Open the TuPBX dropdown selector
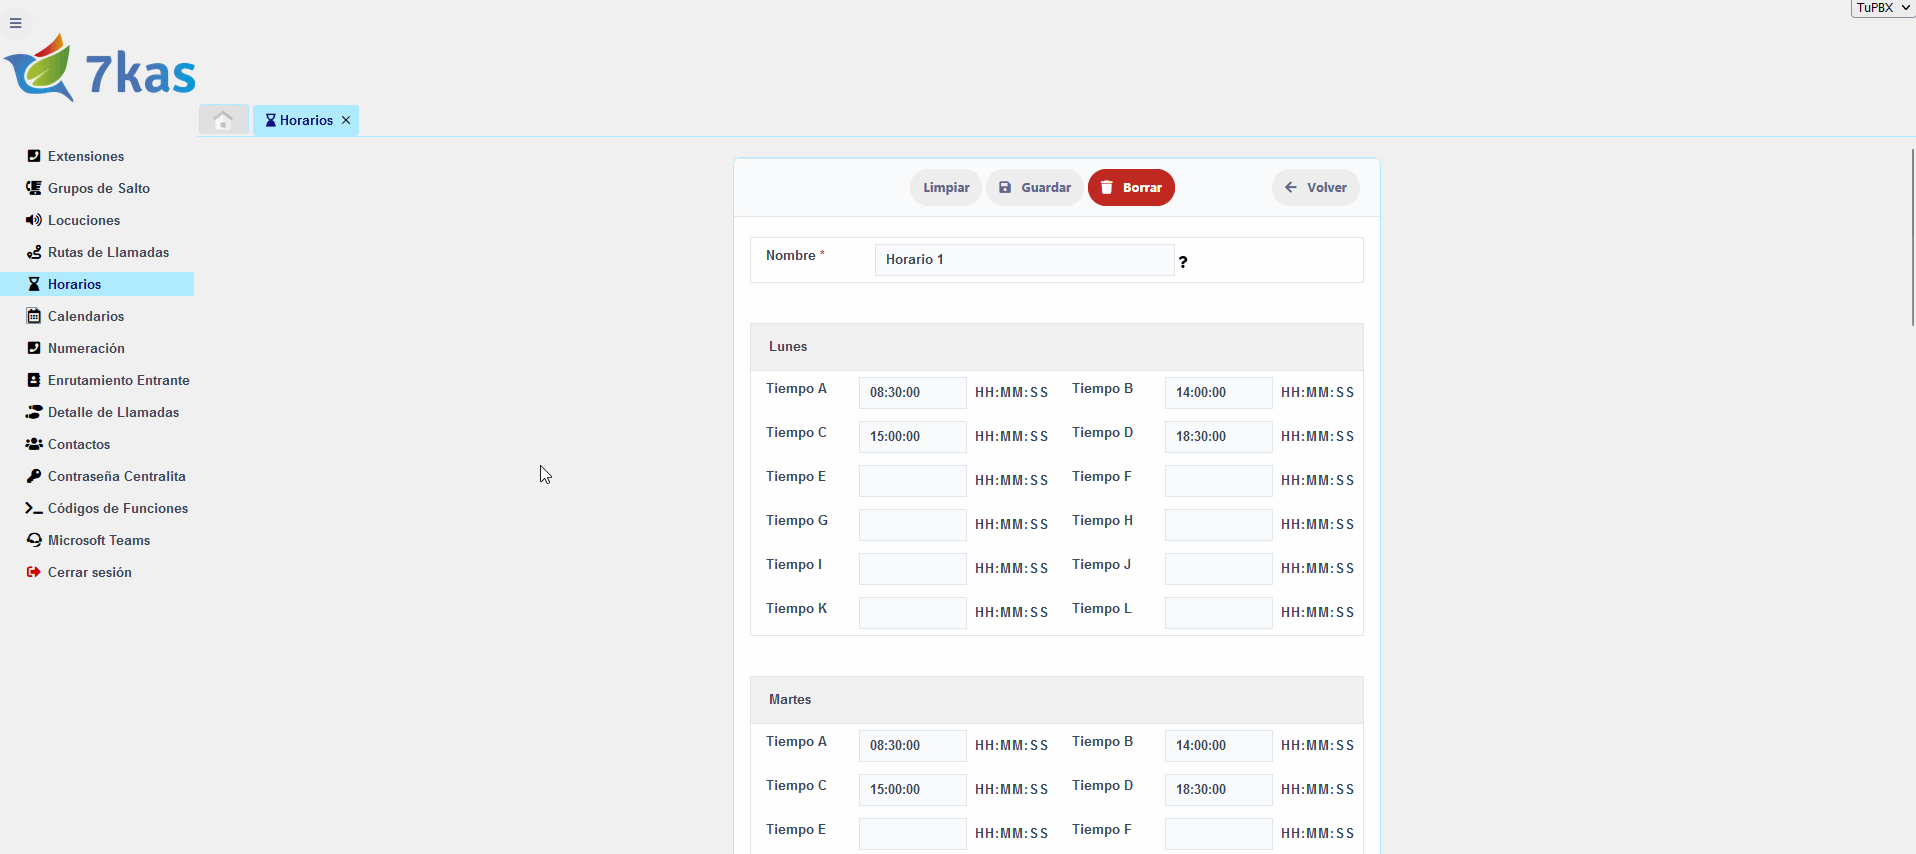This screenshot has width=1916, height=854. (1882, 8)
